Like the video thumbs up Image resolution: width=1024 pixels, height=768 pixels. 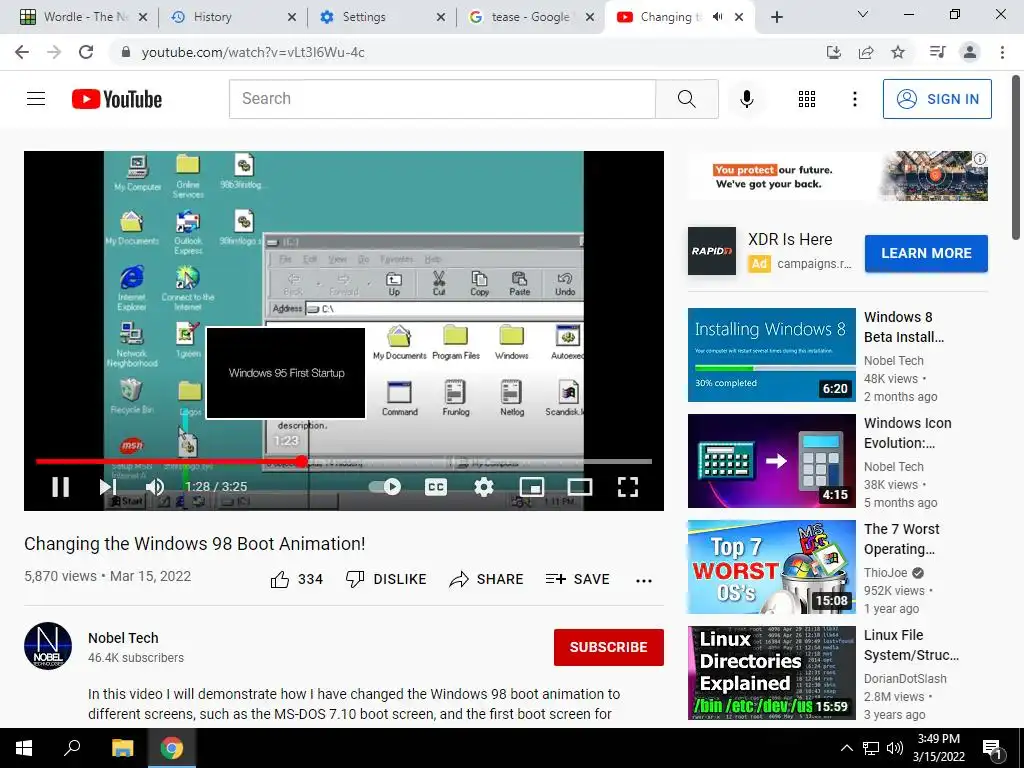coord(296,579)
